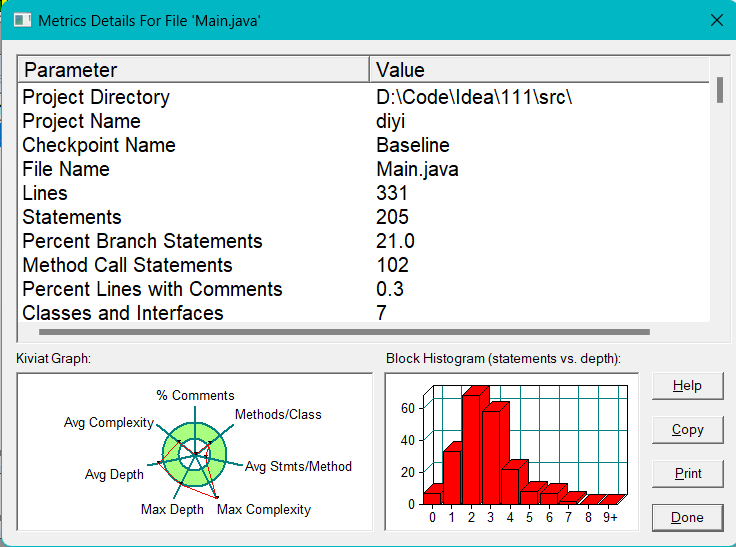Click the Baseline value
Screen dimensions: 736x547
[x=413, y=145]
